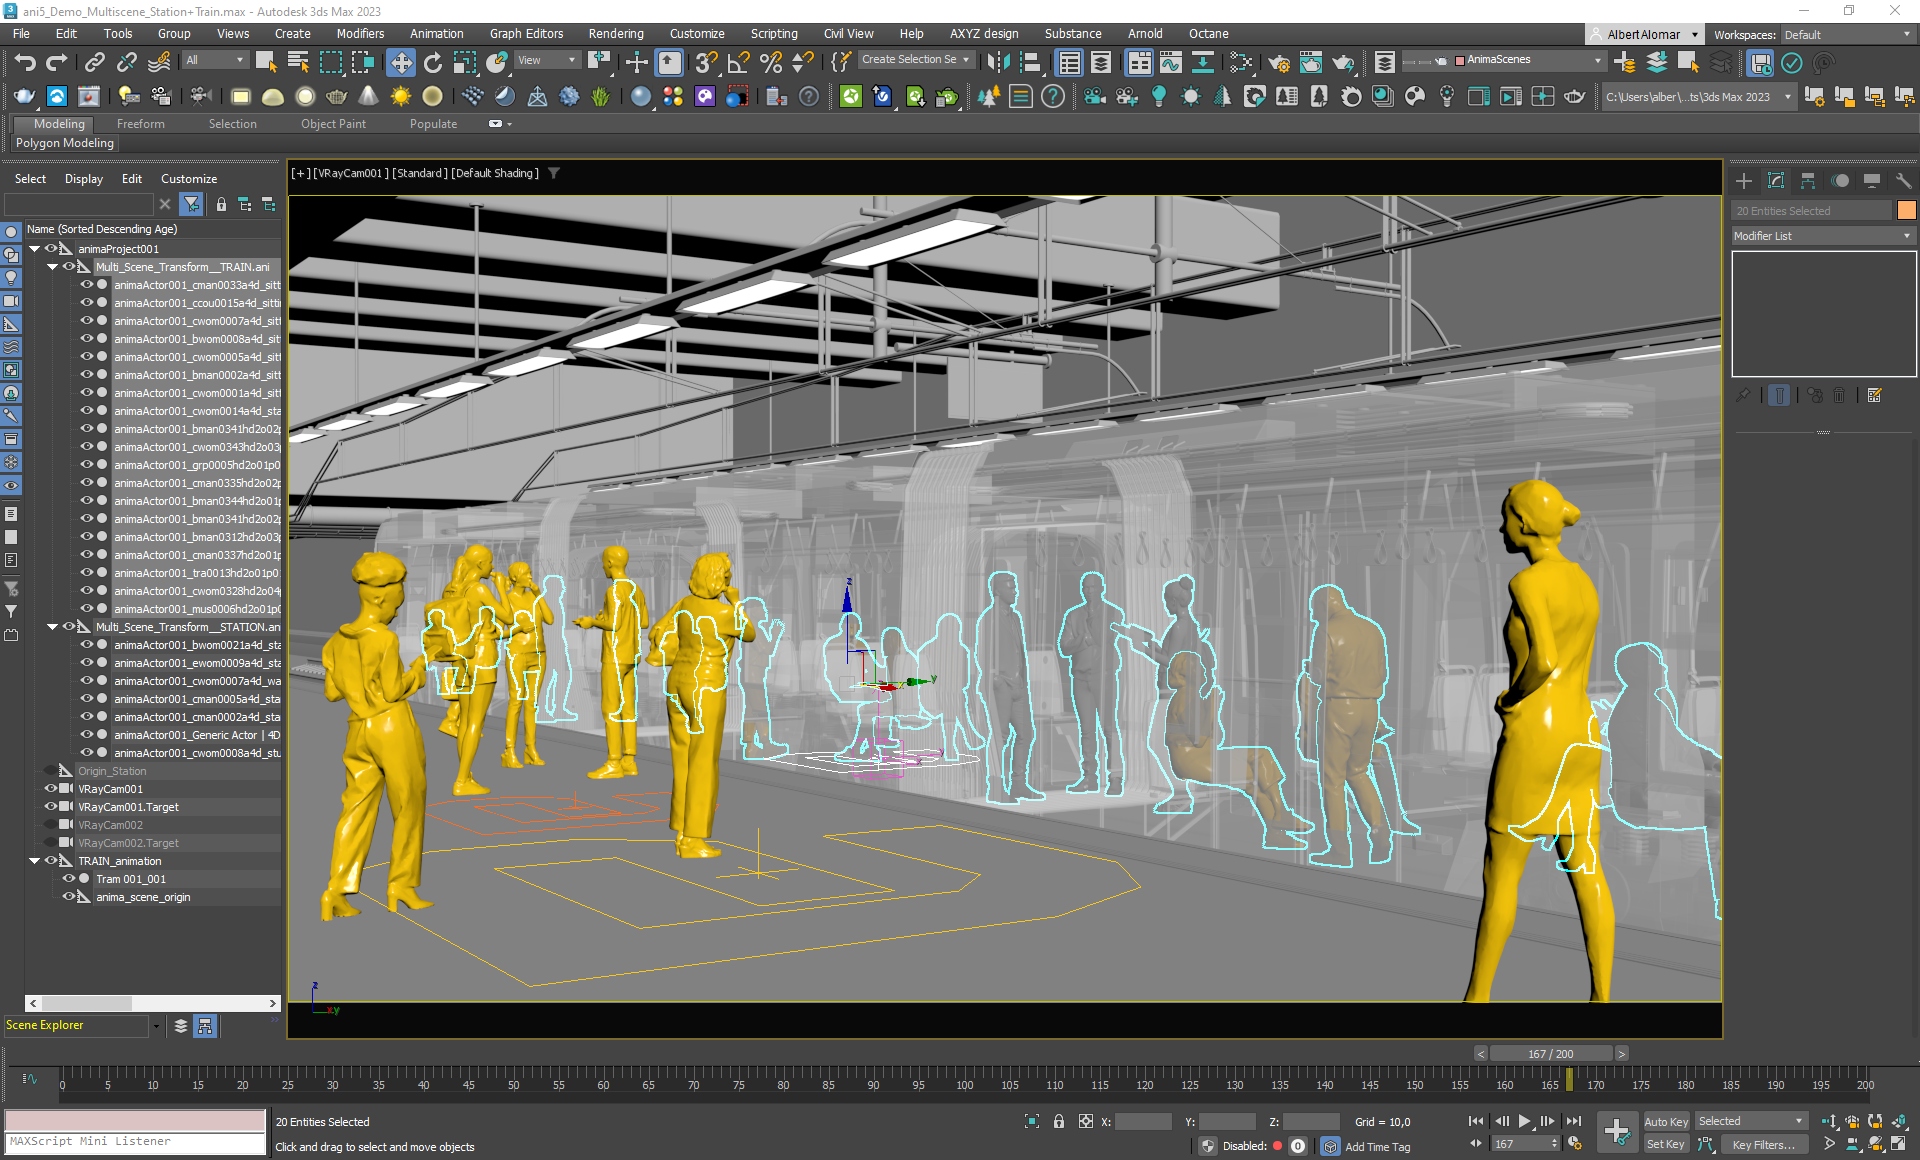Click the Angle Snap toggle icon
1920x1160 pixels.
pyautogui.click(x=738, y=63)
